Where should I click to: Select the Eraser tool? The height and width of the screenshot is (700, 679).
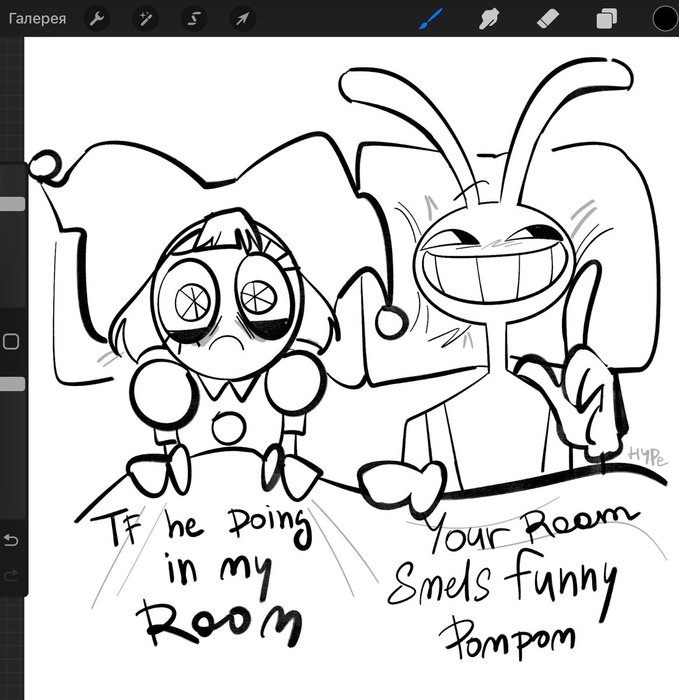coord(548,19)
